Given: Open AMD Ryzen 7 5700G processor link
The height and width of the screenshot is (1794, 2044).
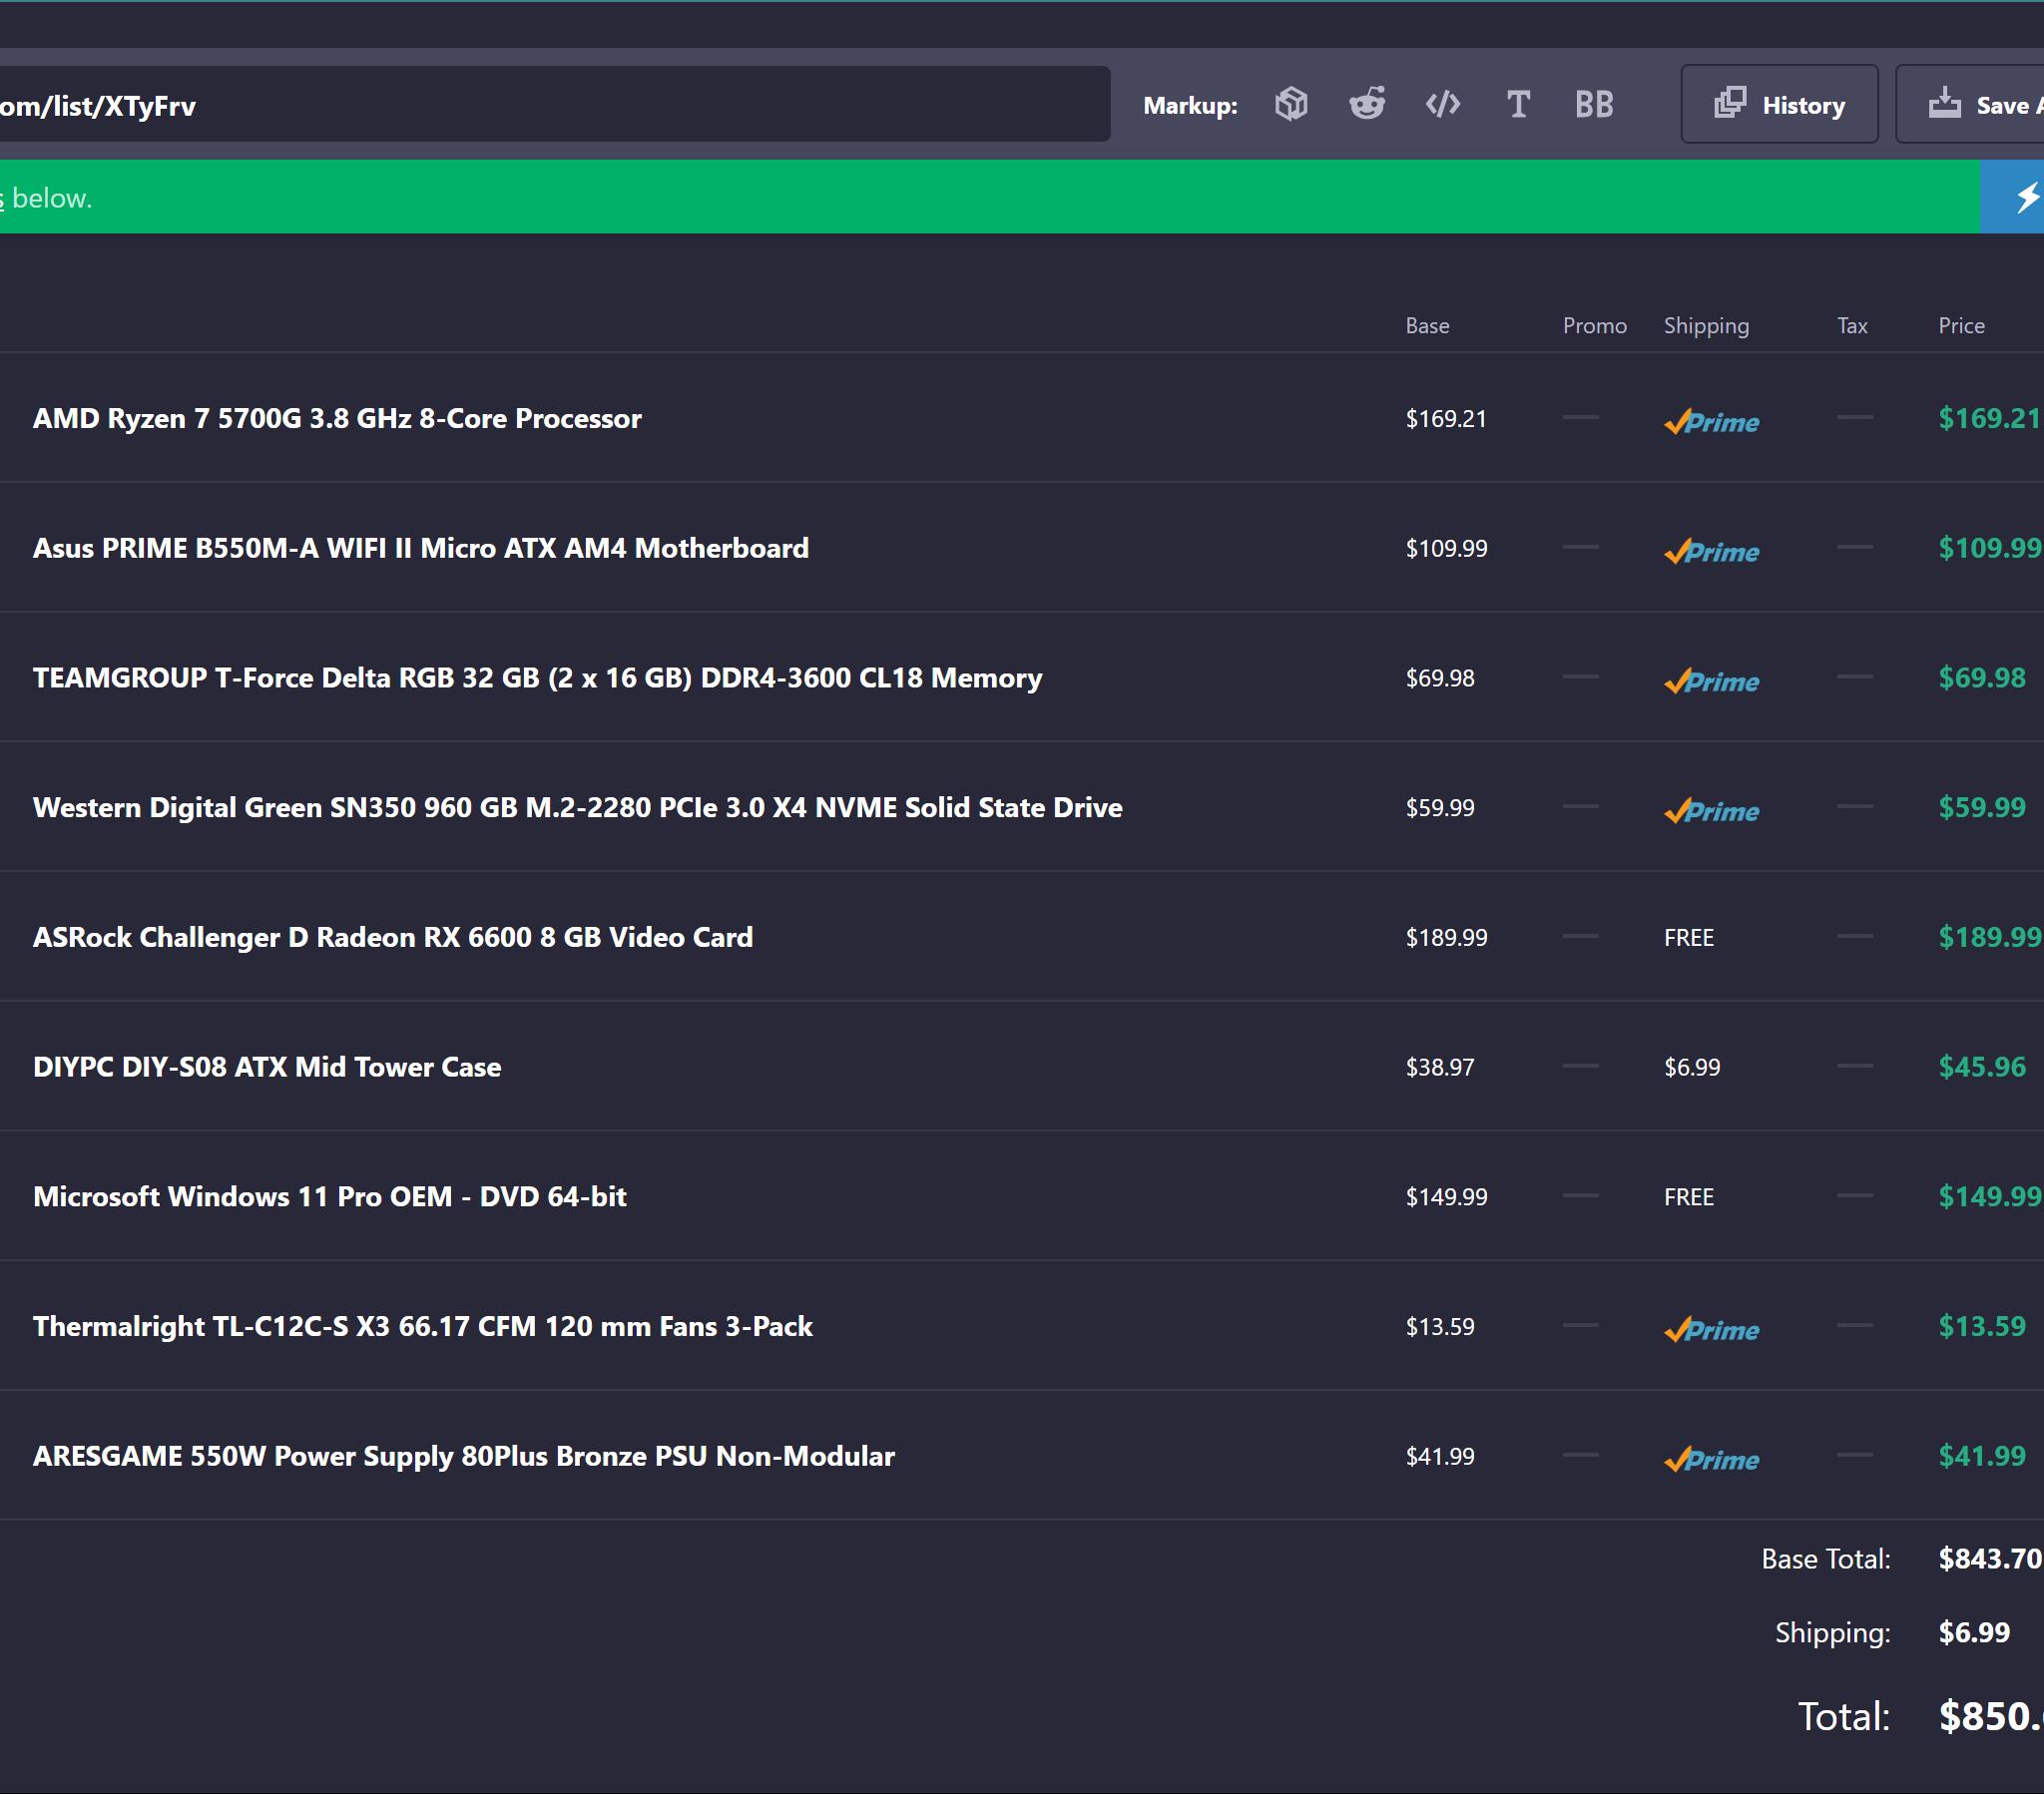Looking at the screenshot, I should (x=337, y=418).
